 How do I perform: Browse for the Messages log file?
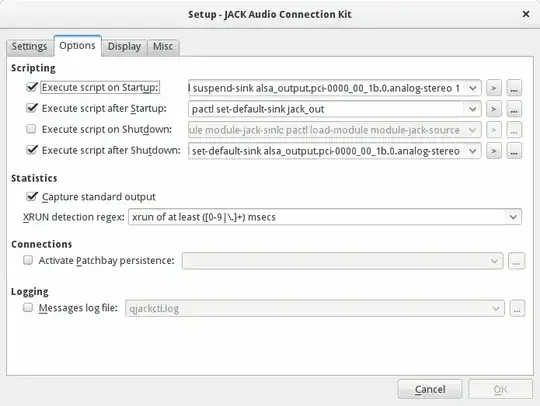click(x=517, y=308)
